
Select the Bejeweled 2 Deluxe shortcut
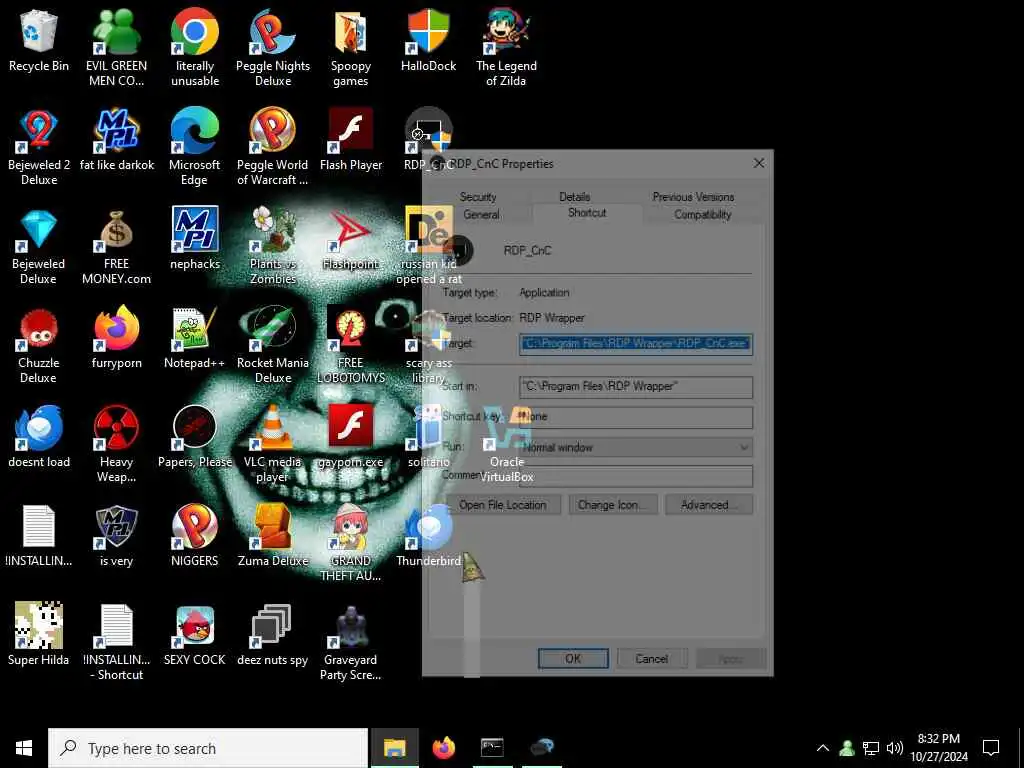coord(39,147)
